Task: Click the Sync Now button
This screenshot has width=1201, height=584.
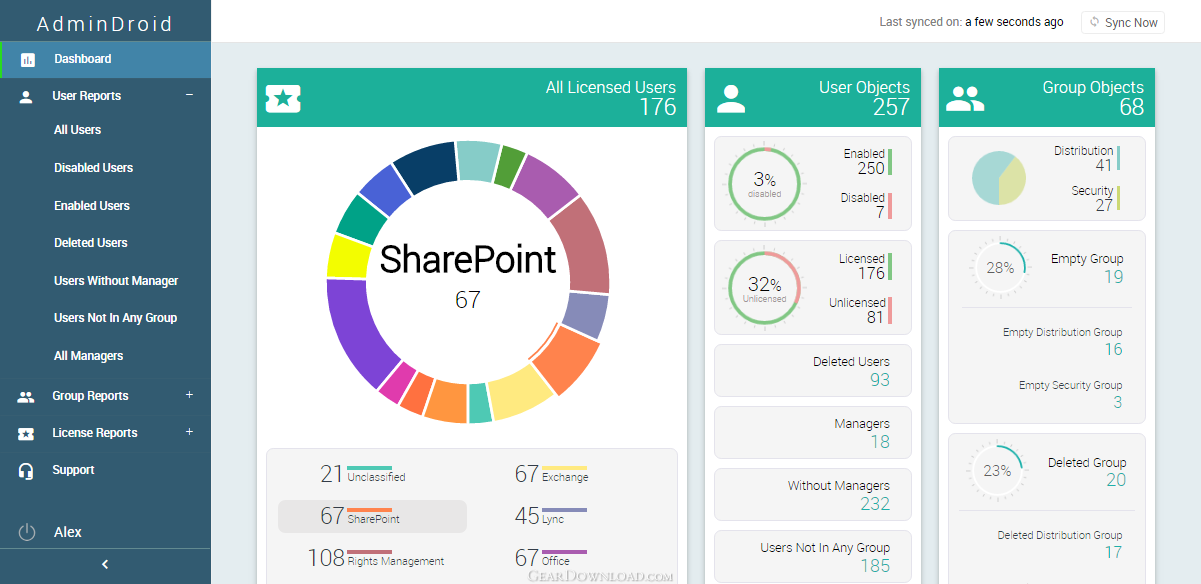Action: [1123, 22]
